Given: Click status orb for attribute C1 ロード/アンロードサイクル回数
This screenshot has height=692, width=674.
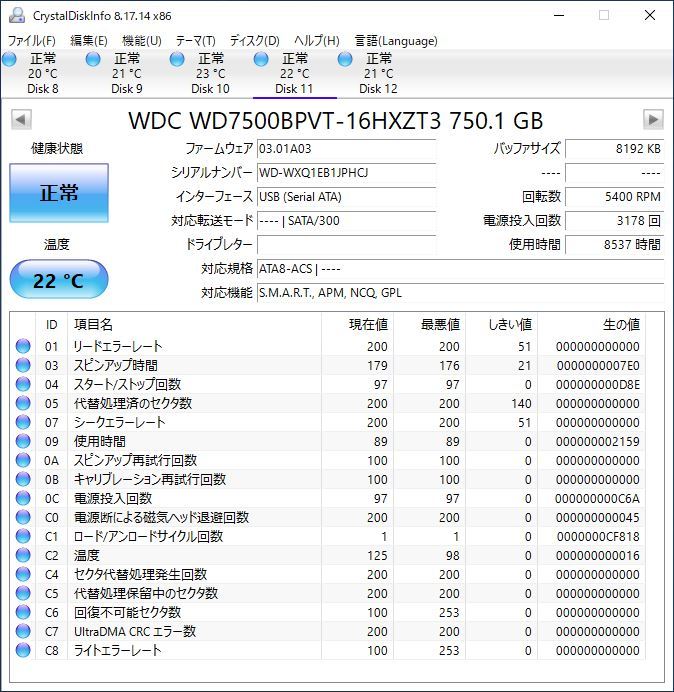Looking at the screenshot, I should pos(23,536).
